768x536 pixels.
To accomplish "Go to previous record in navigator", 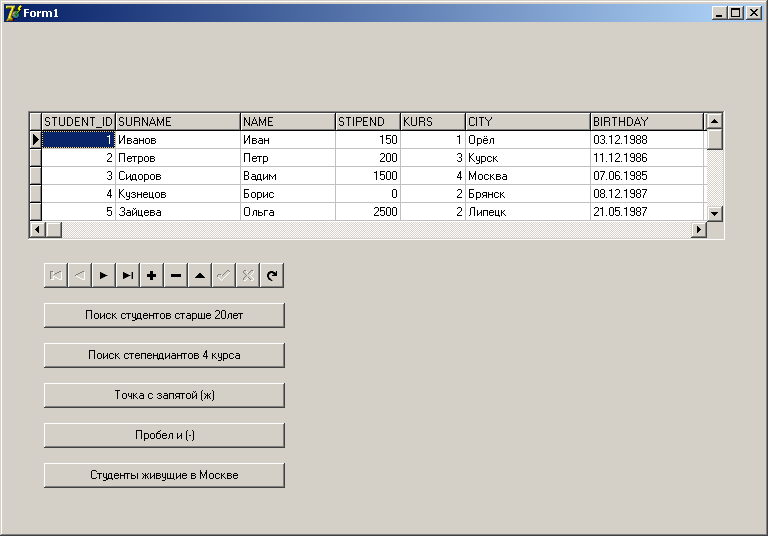I will (x=80, y=275).
